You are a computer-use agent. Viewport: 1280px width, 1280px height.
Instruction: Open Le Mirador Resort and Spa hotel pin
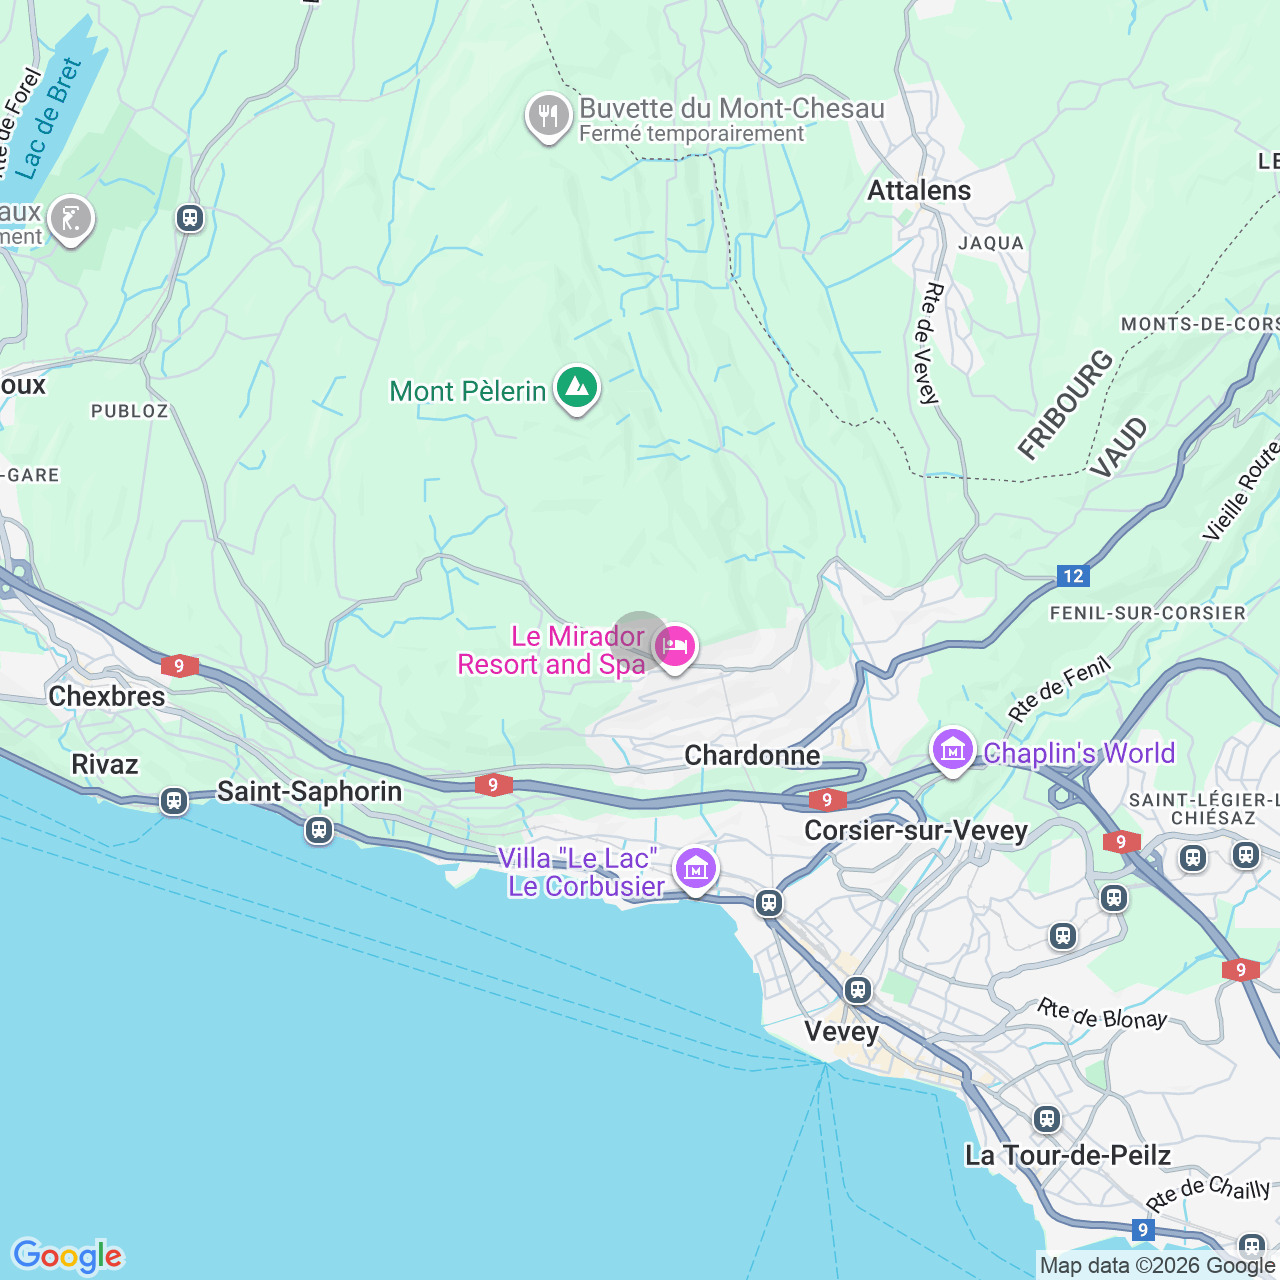675,647
